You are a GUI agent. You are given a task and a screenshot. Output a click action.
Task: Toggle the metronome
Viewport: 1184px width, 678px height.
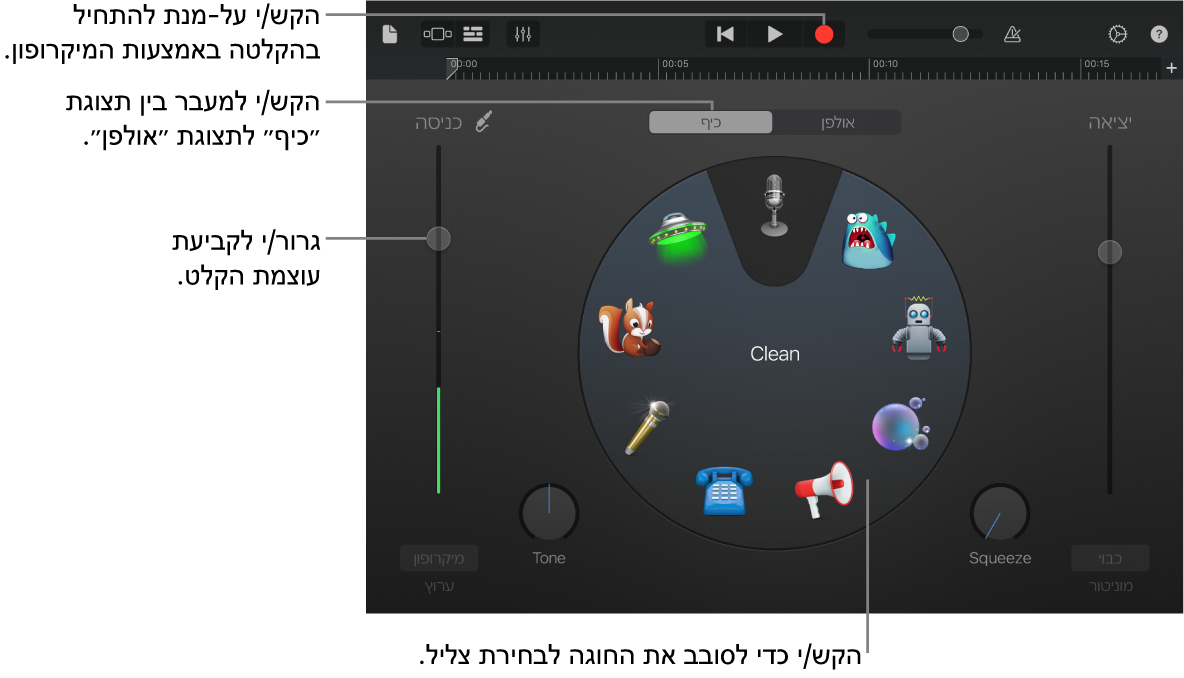click(1012, 34)
